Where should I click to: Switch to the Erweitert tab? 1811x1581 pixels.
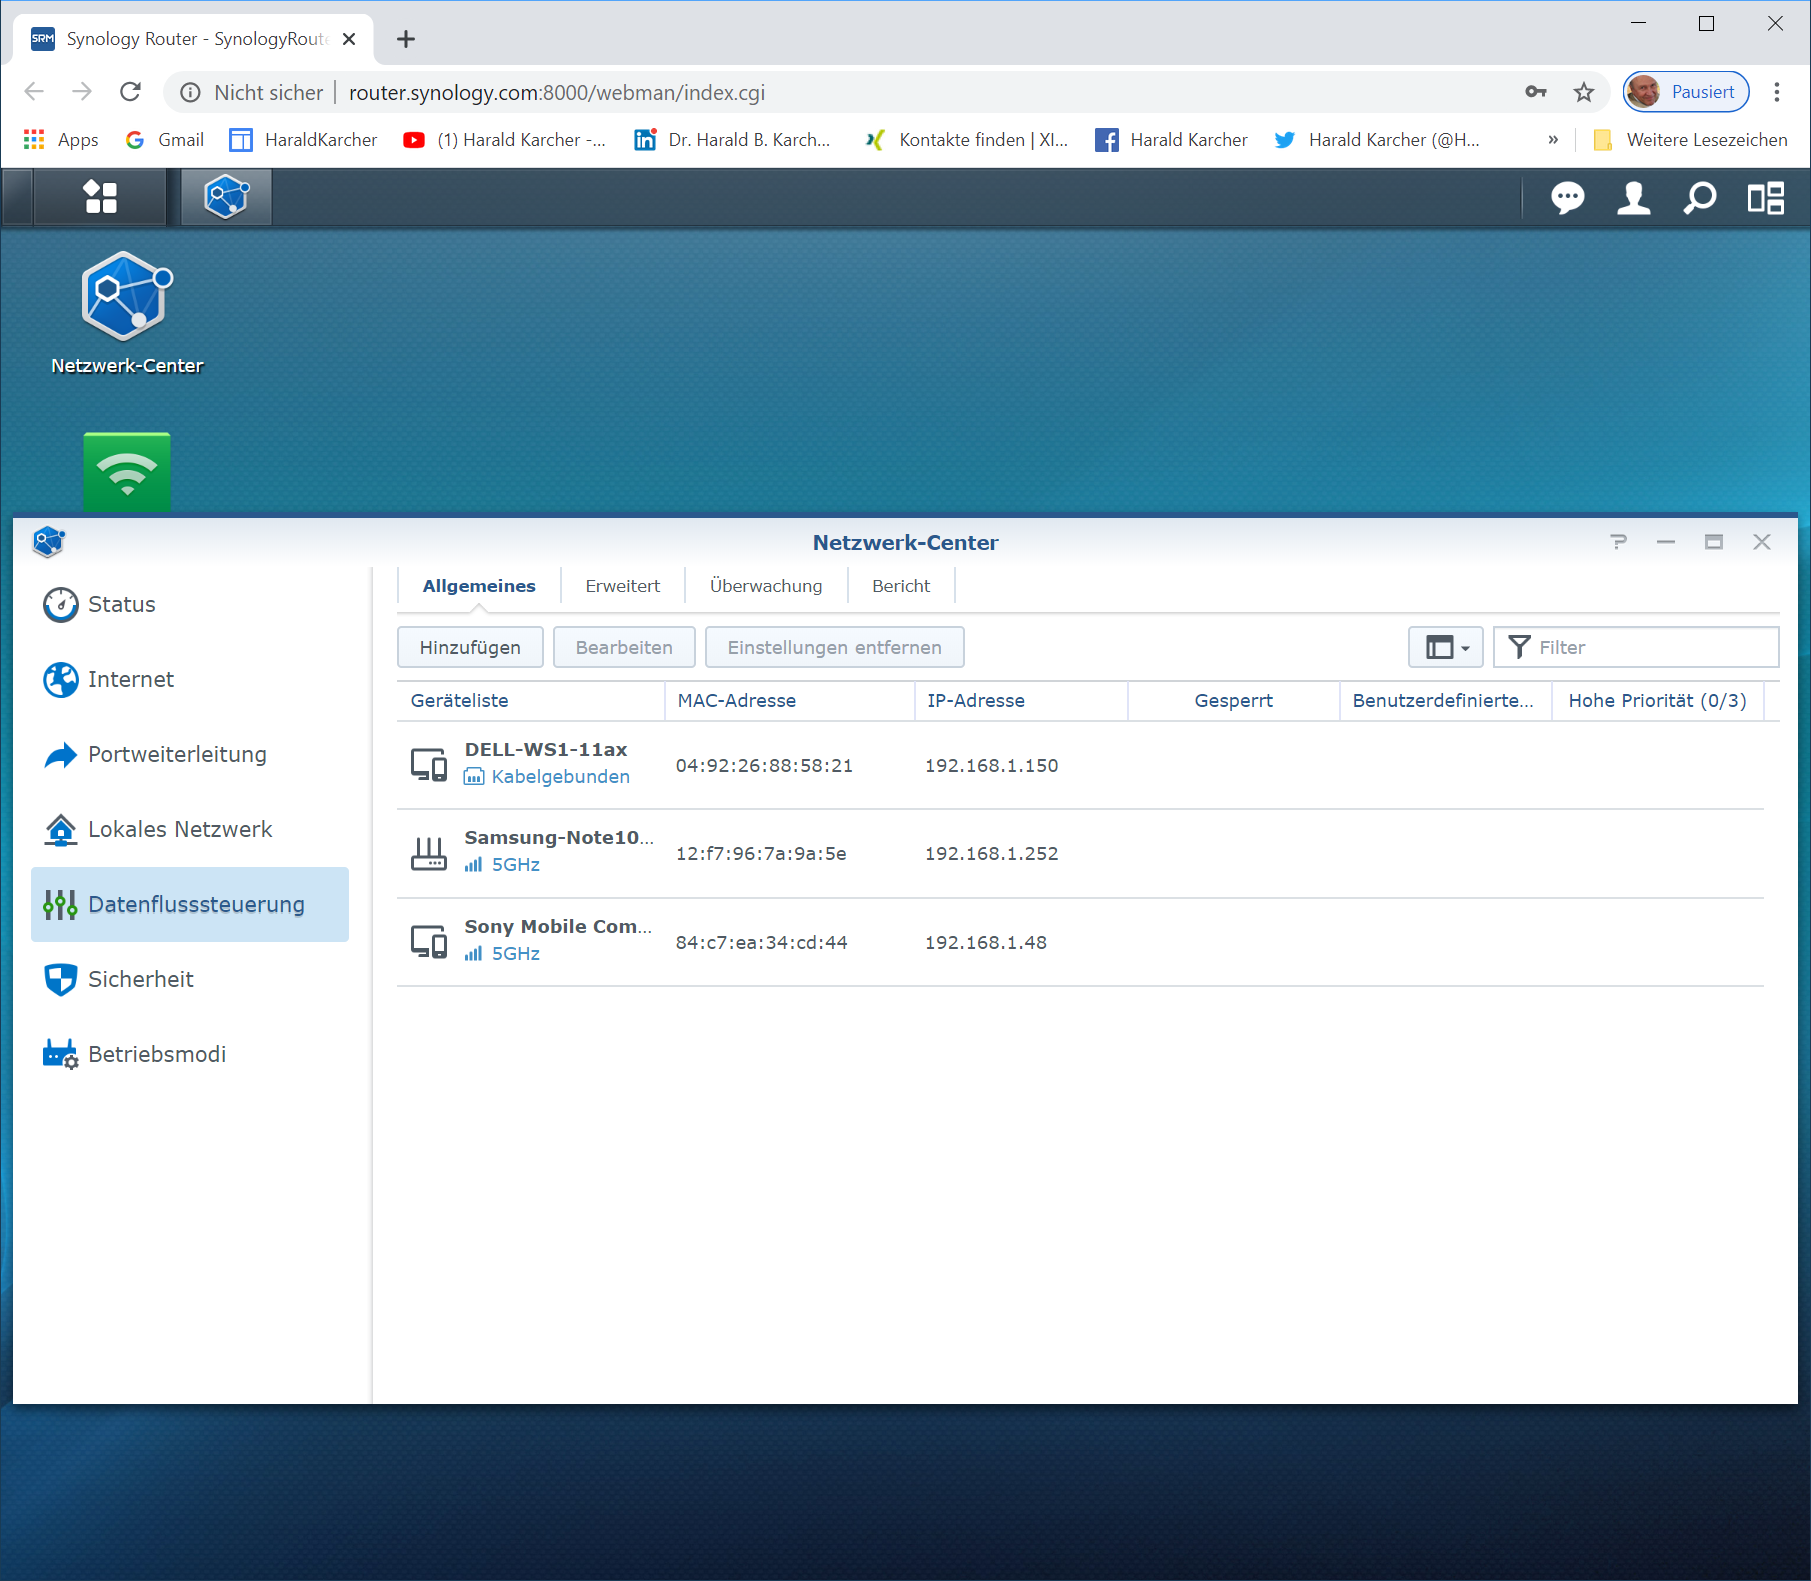[622, 586]
